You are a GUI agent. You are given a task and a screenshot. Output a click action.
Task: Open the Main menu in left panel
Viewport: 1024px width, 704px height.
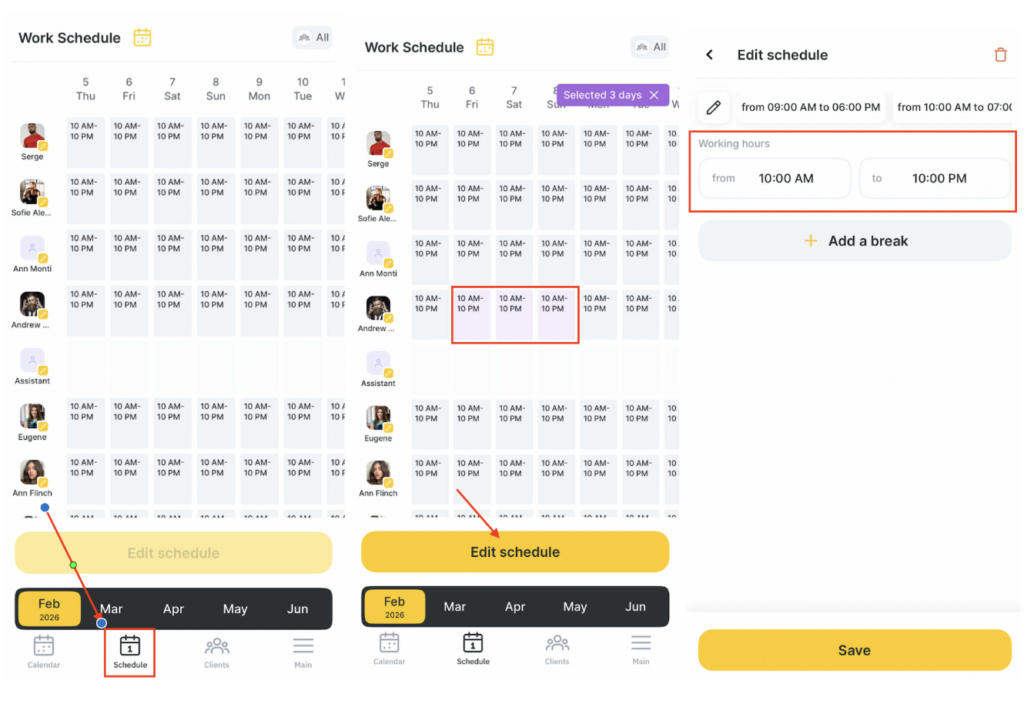[303, 652]
